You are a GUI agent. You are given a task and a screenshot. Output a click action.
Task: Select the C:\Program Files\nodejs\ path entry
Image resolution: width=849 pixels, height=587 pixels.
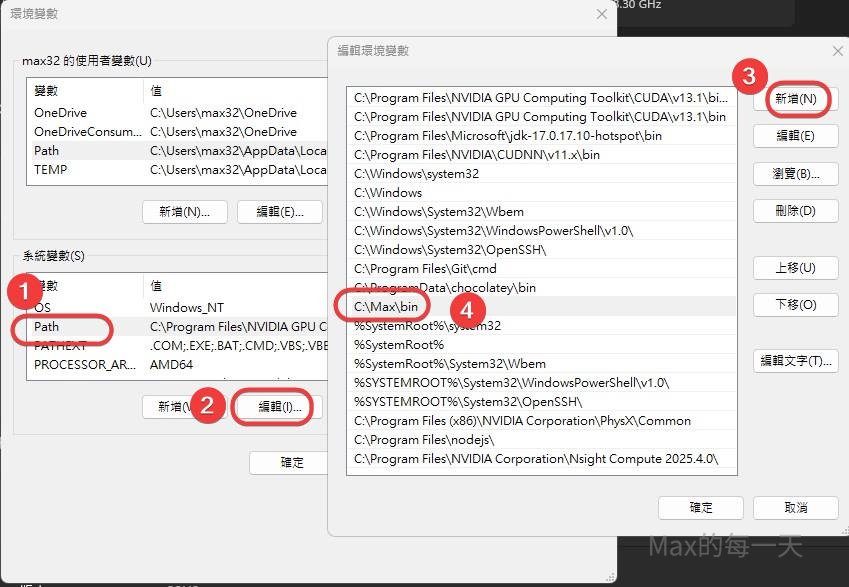[x=424, y=440]
